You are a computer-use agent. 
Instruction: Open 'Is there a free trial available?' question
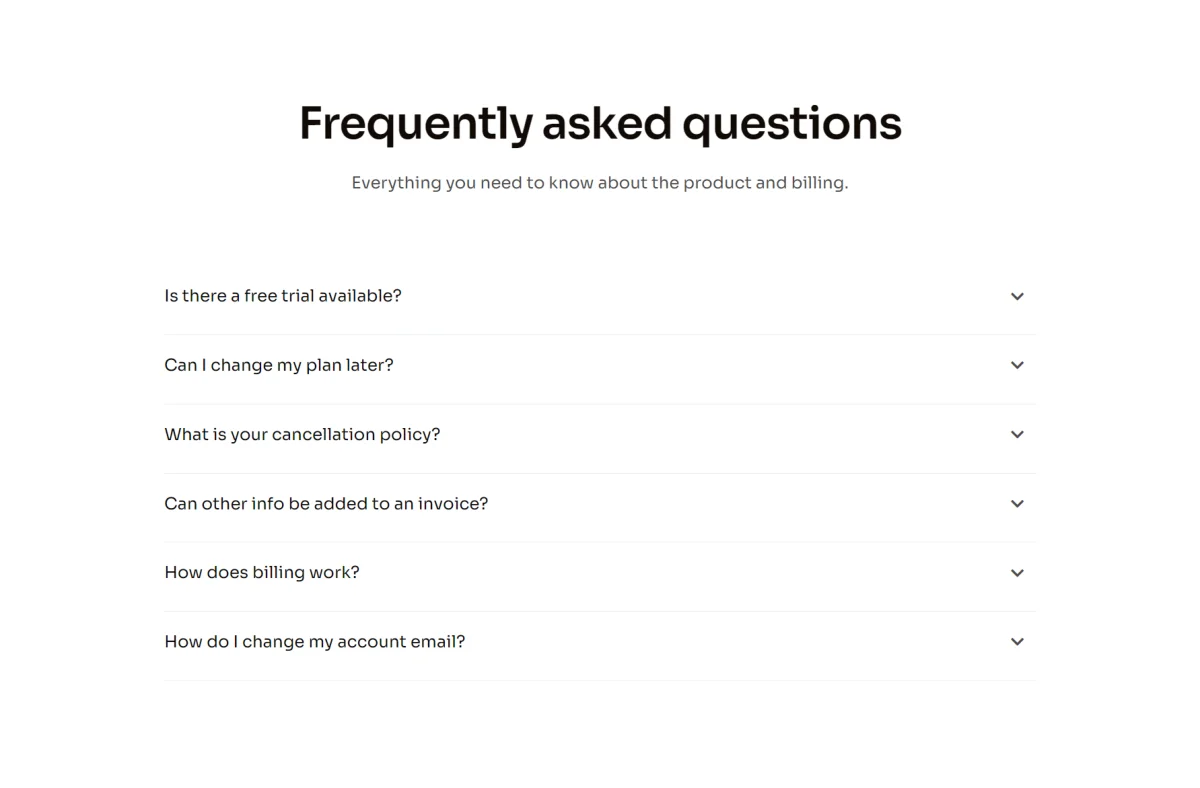point(283,296)
